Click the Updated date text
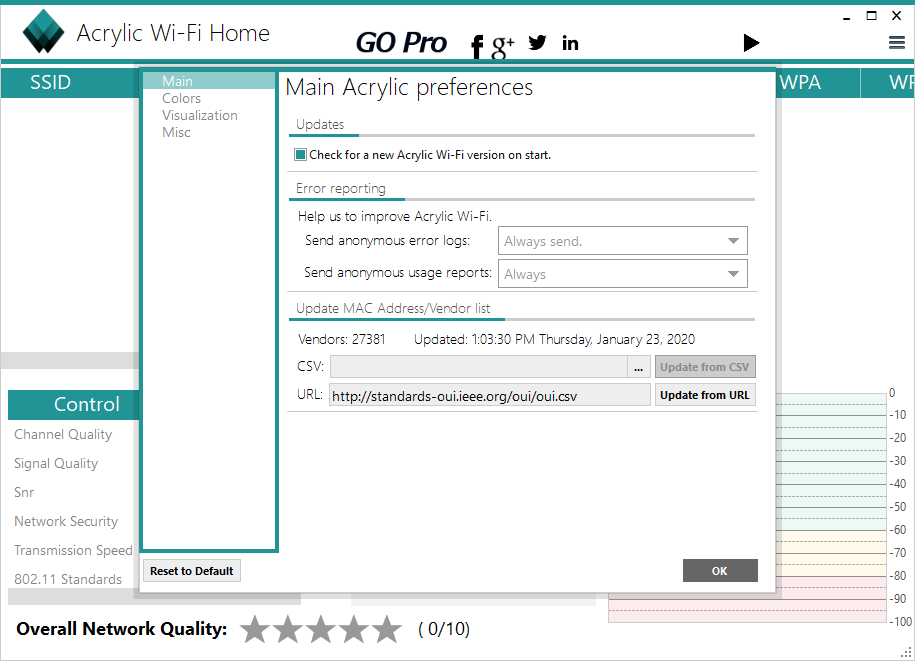The width and height of the screenshot is (915, 661). tap(554, 340)
